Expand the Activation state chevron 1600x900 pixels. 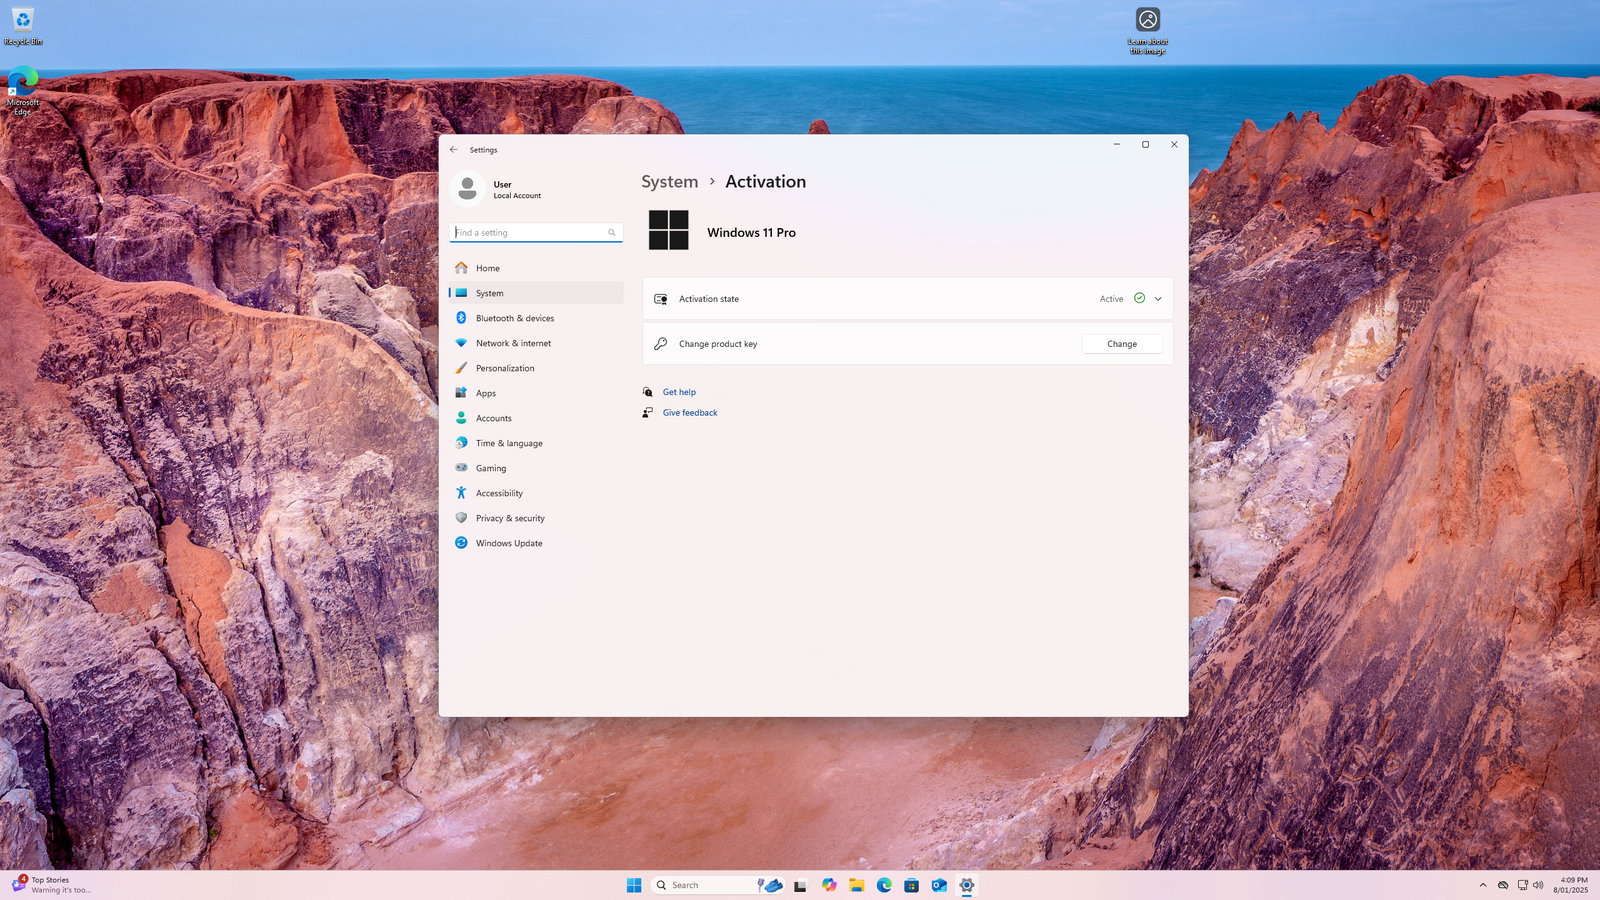[1158, 299]
